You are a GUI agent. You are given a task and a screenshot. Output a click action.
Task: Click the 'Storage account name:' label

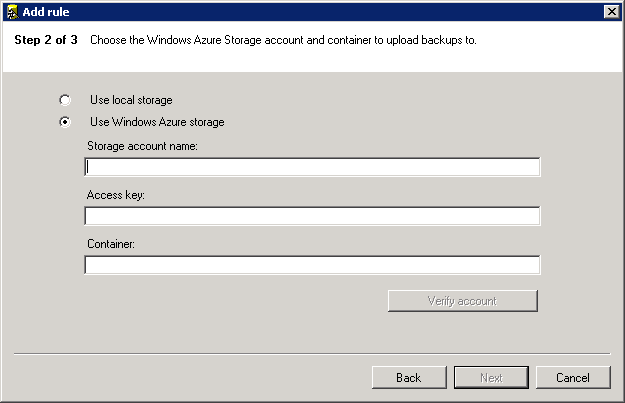142,146
